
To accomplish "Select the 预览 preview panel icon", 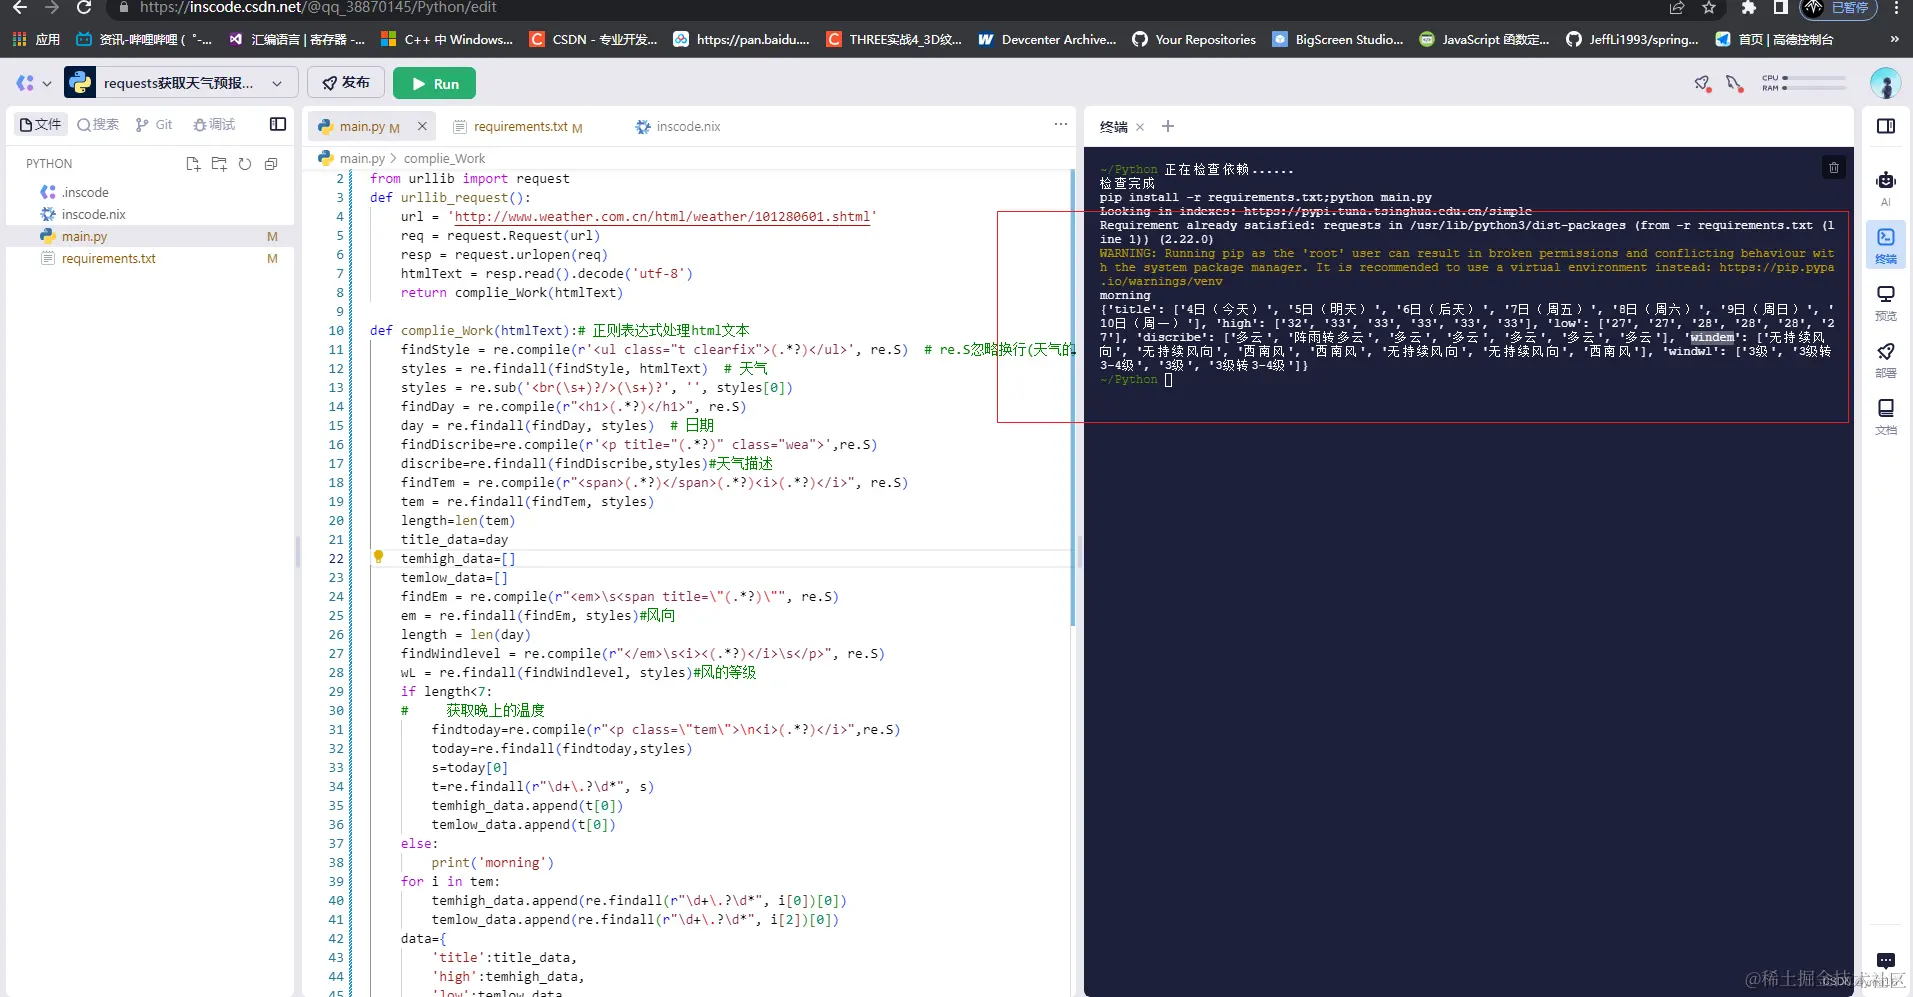I will click(1886, 300).
